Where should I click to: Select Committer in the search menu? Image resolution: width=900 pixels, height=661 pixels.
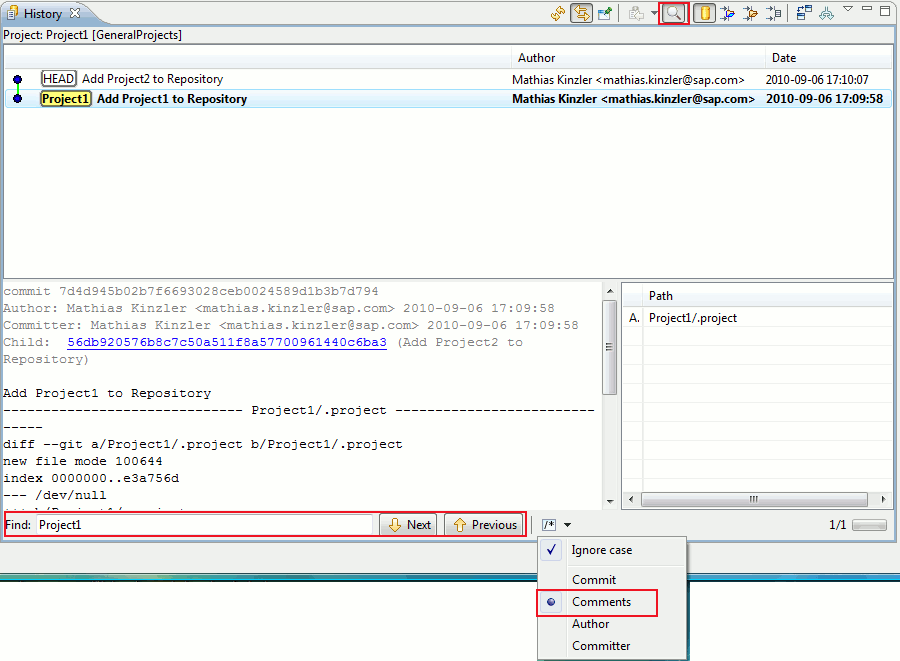[x=601, y=646]
